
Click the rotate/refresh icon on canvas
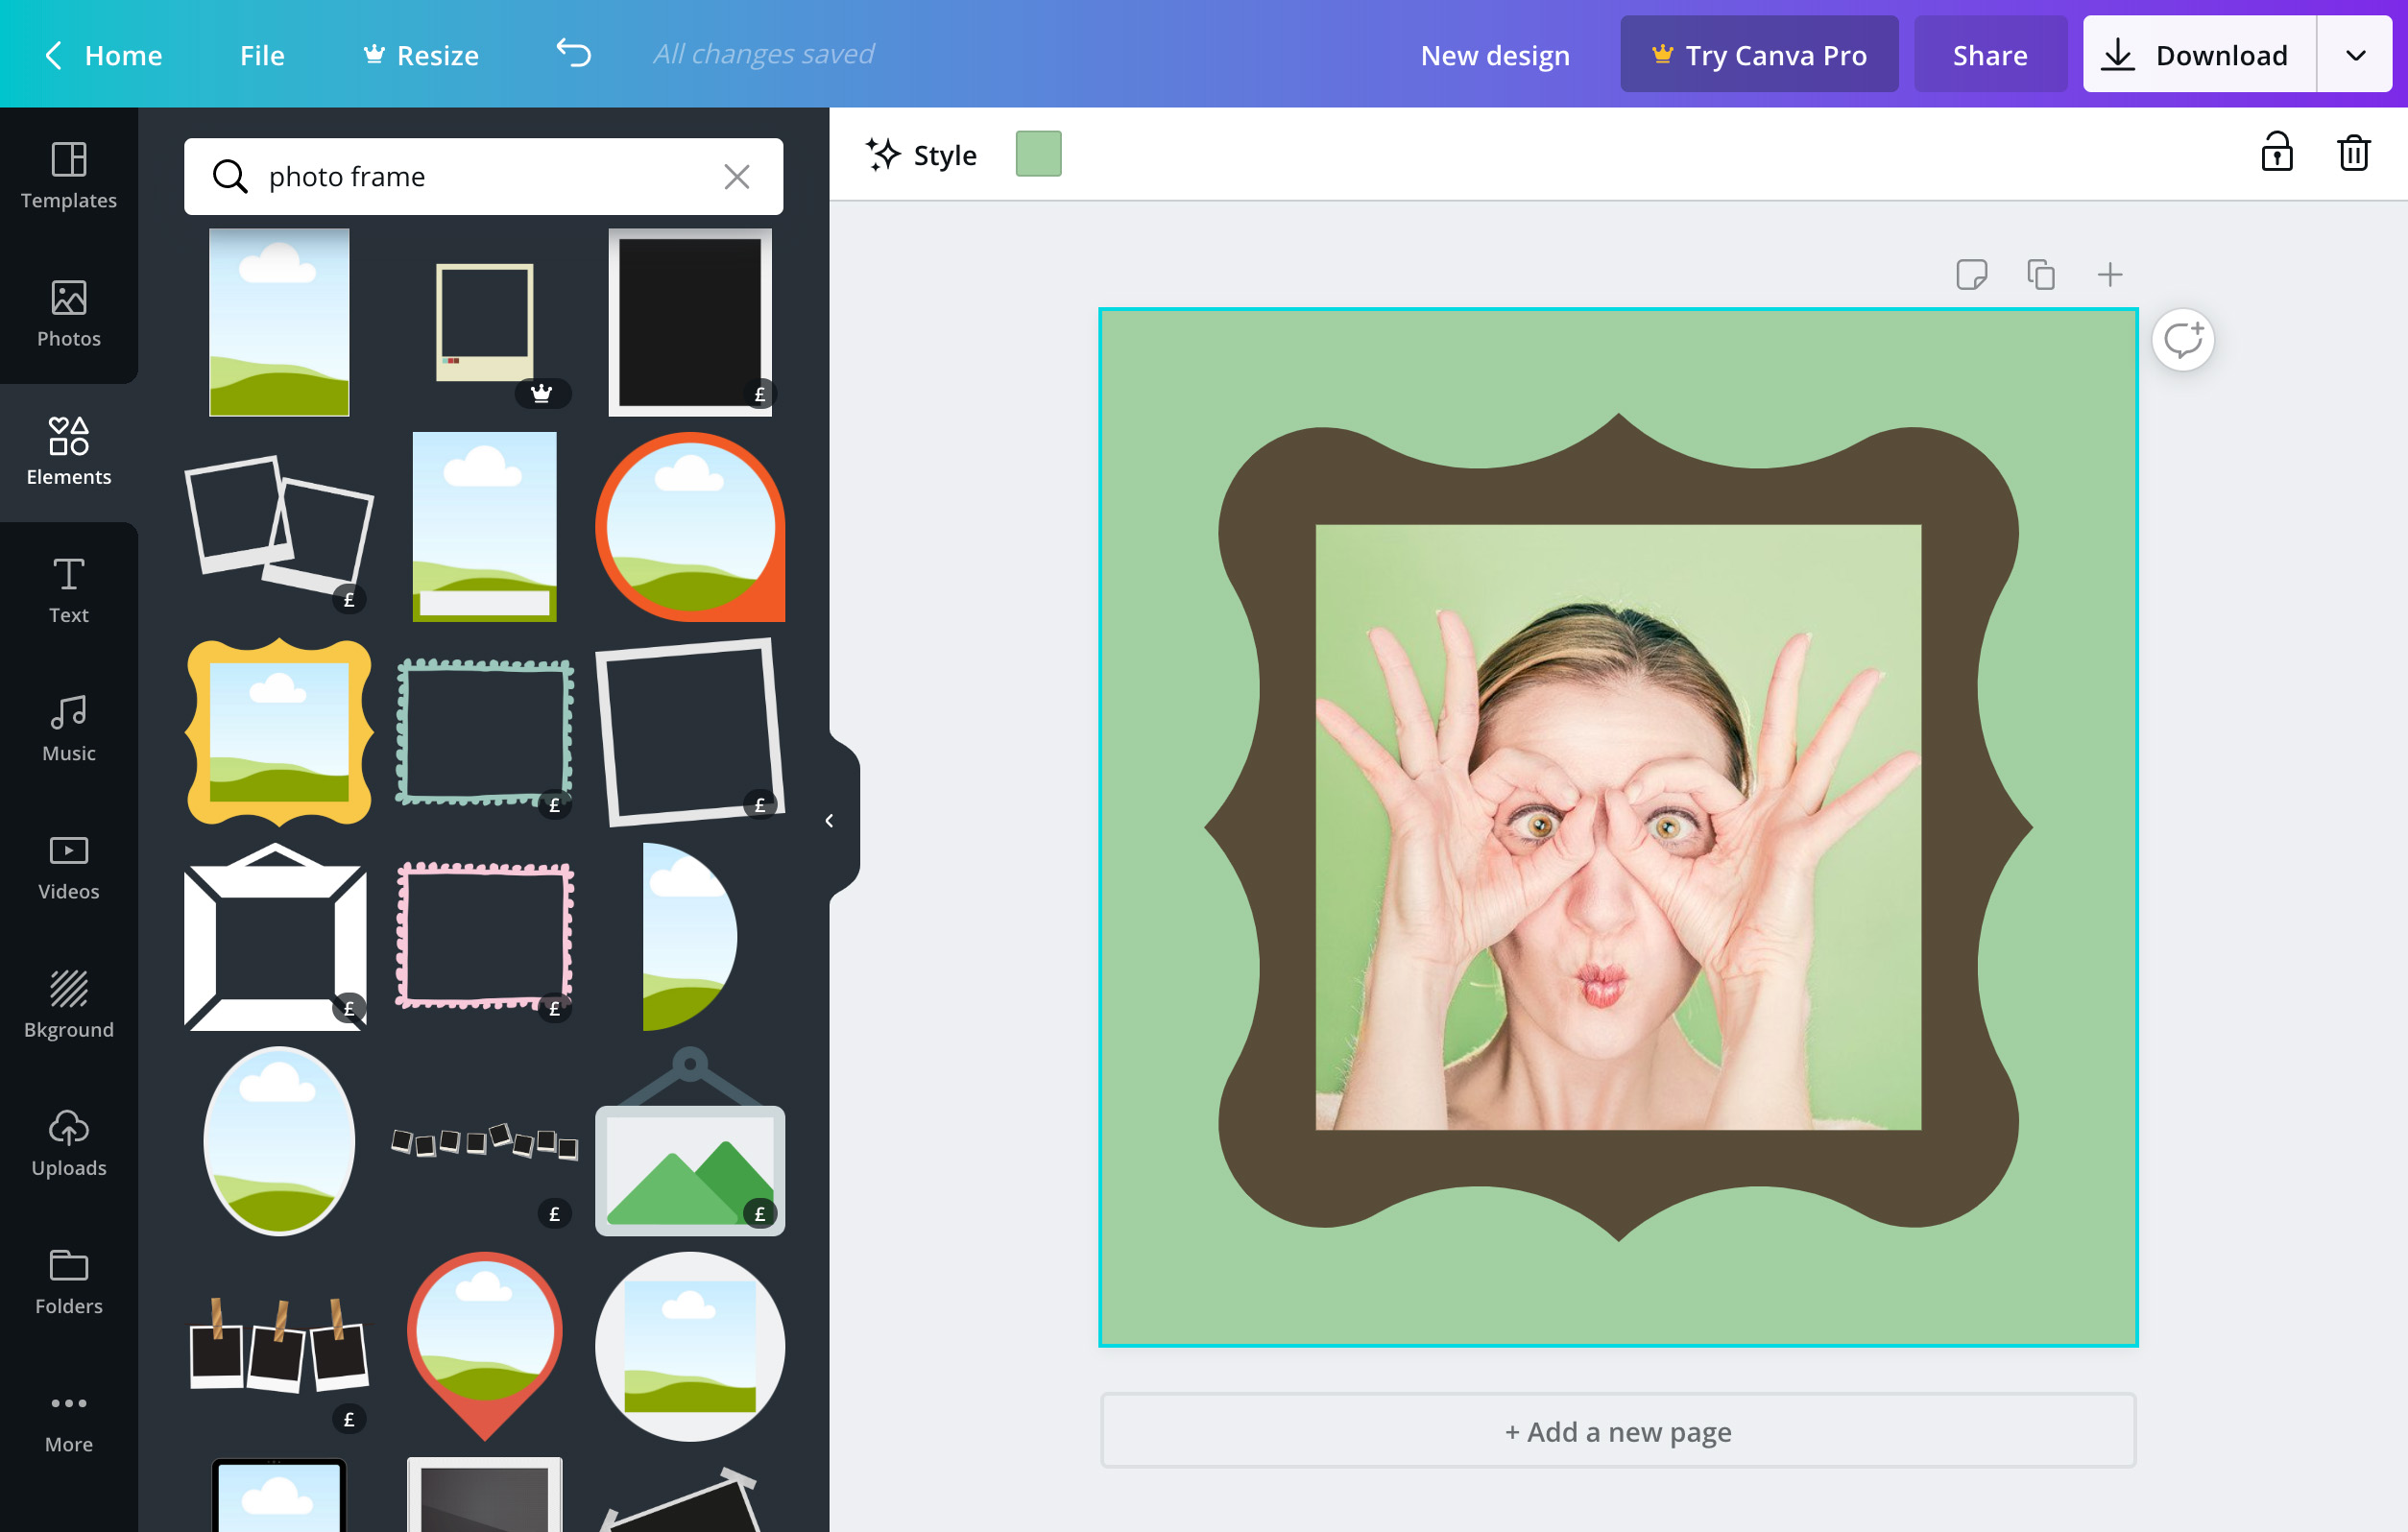2187,339
